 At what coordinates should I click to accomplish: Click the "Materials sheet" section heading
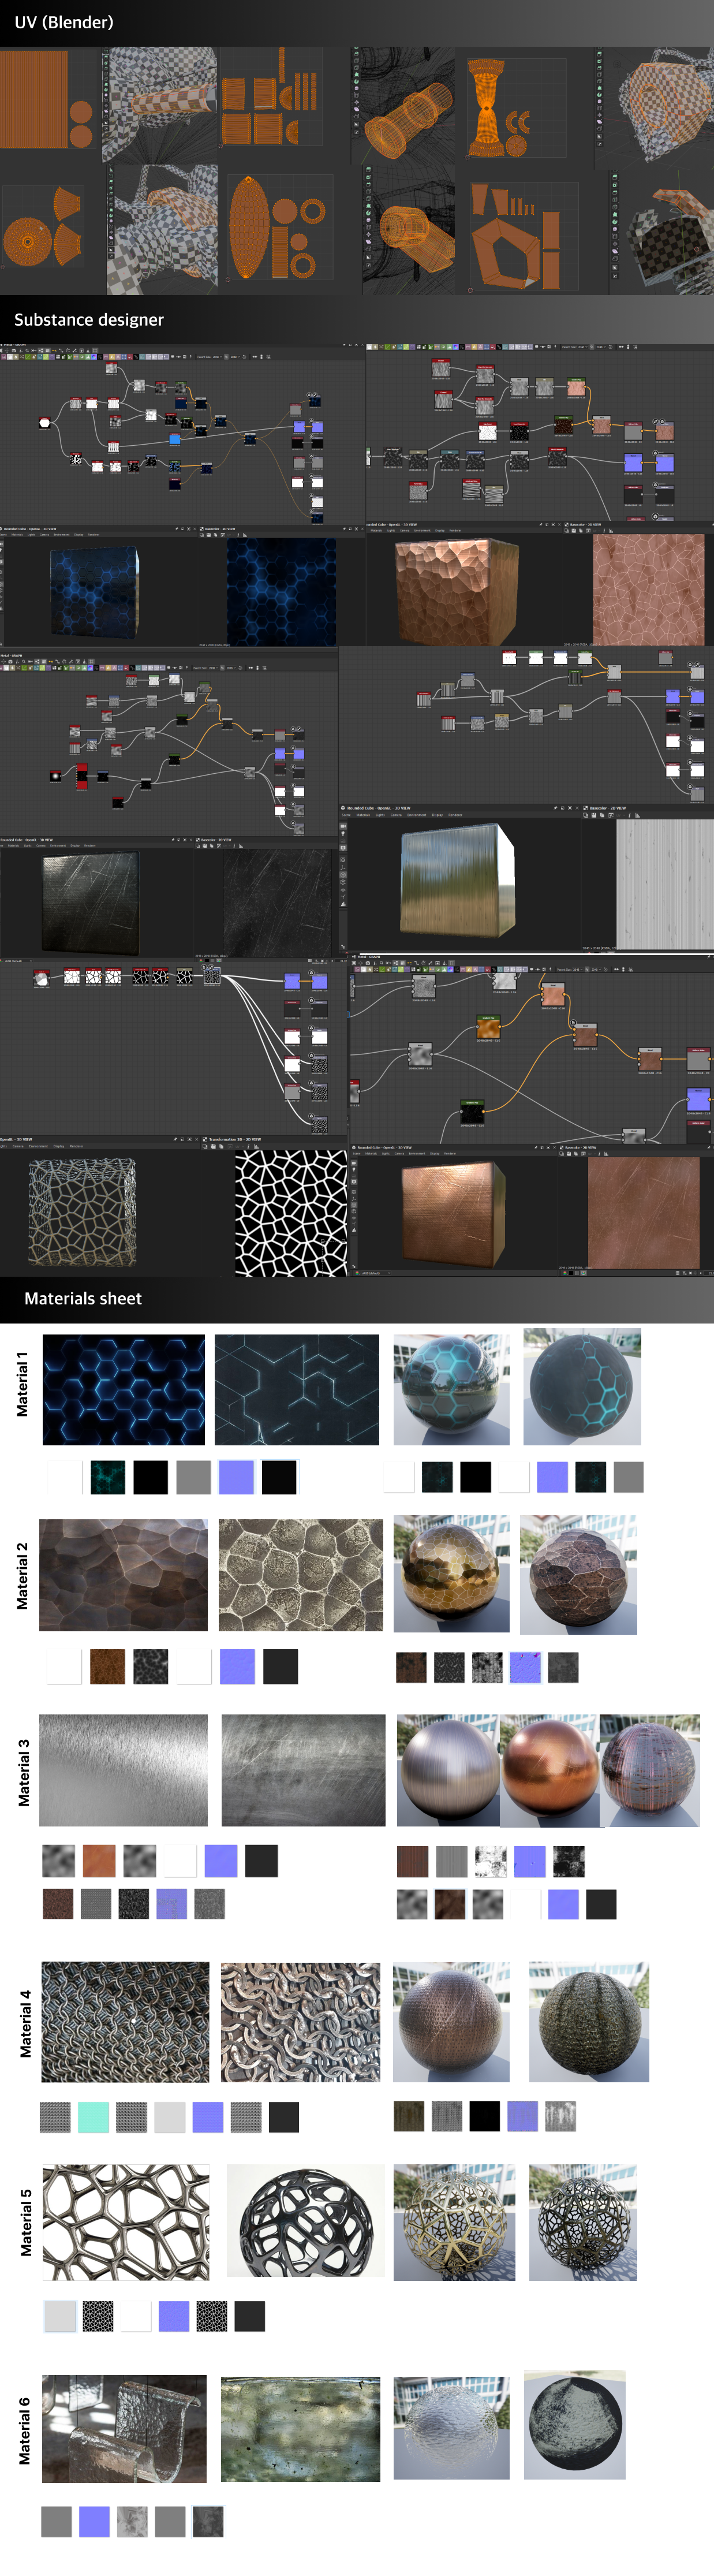tap(83, 1298)
